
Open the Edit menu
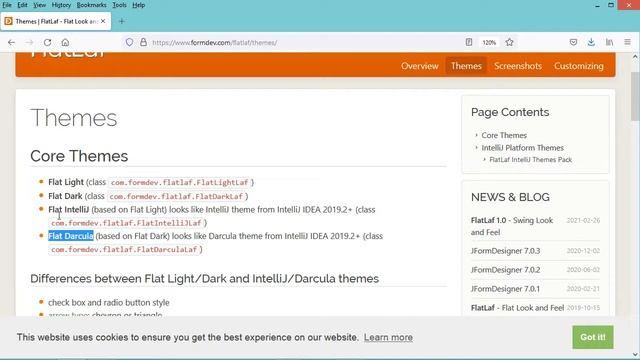click(22, 5)
